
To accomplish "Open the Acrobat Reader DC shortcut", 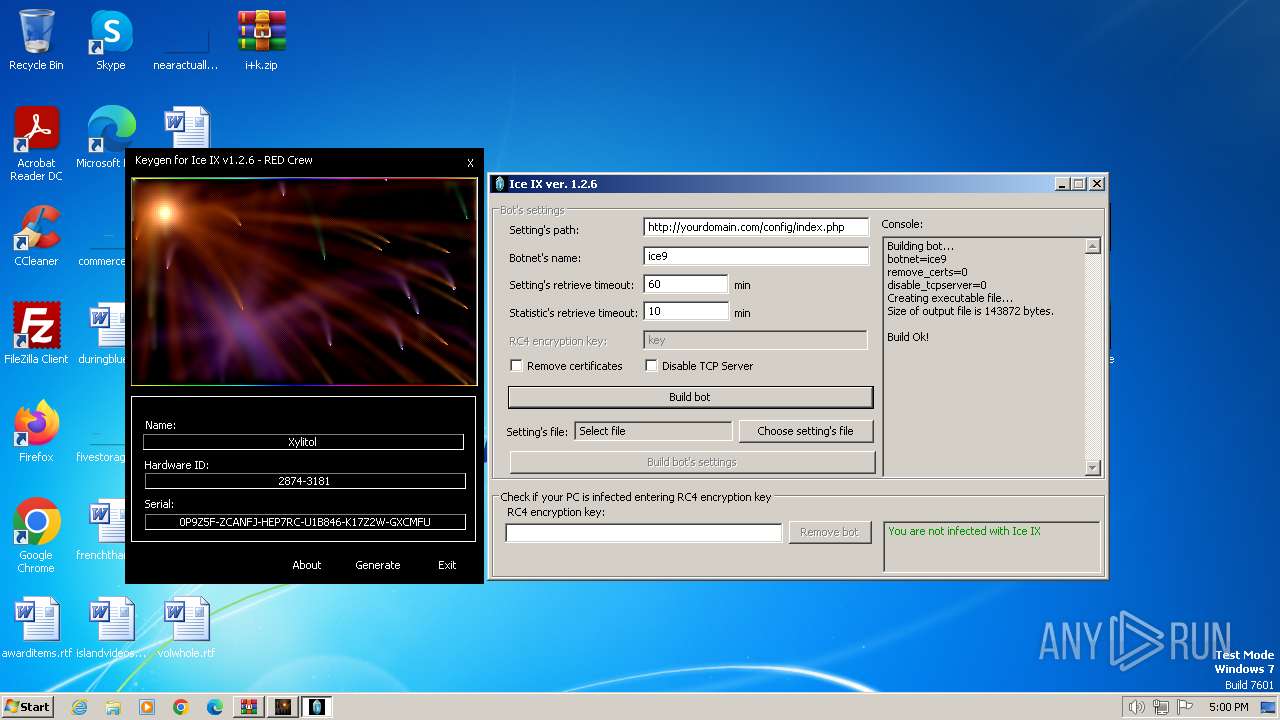I will tap(36, 144).
